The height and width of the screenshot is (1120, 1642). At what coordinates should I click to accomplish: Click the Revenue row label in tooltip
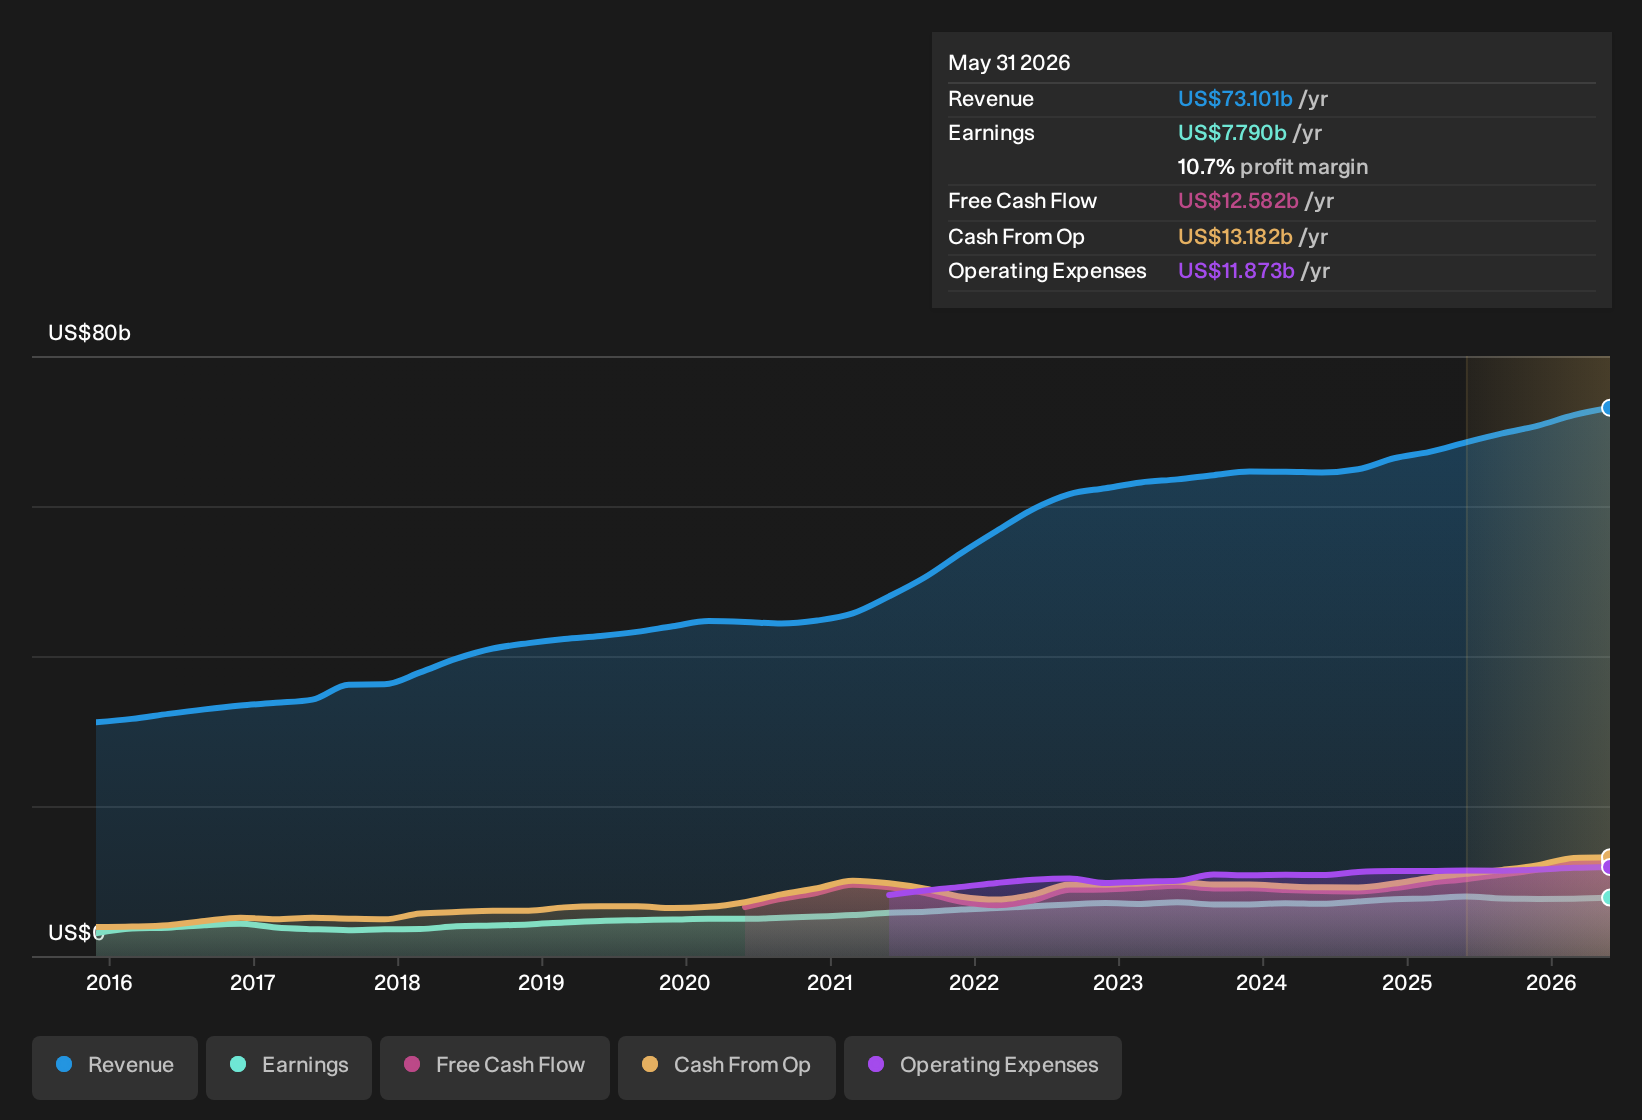pyautogui.click(x=991, y=99)
